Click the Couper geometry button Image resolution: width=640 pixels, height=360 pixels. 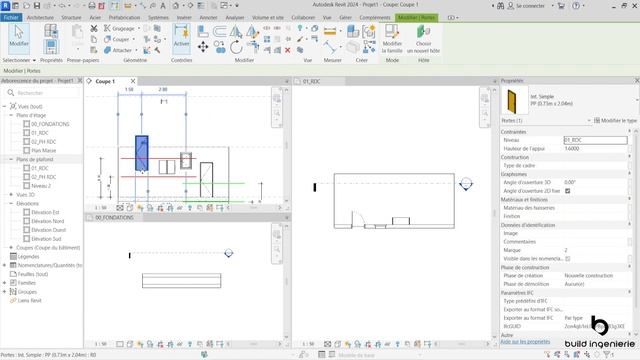[x=117, y=39]
